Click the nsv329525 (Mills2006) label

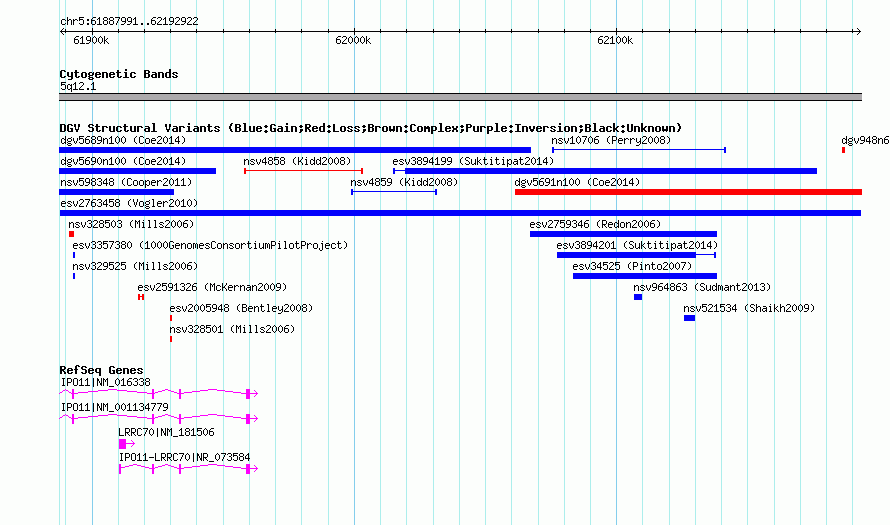pyautogui.click(x=135, y=266)
